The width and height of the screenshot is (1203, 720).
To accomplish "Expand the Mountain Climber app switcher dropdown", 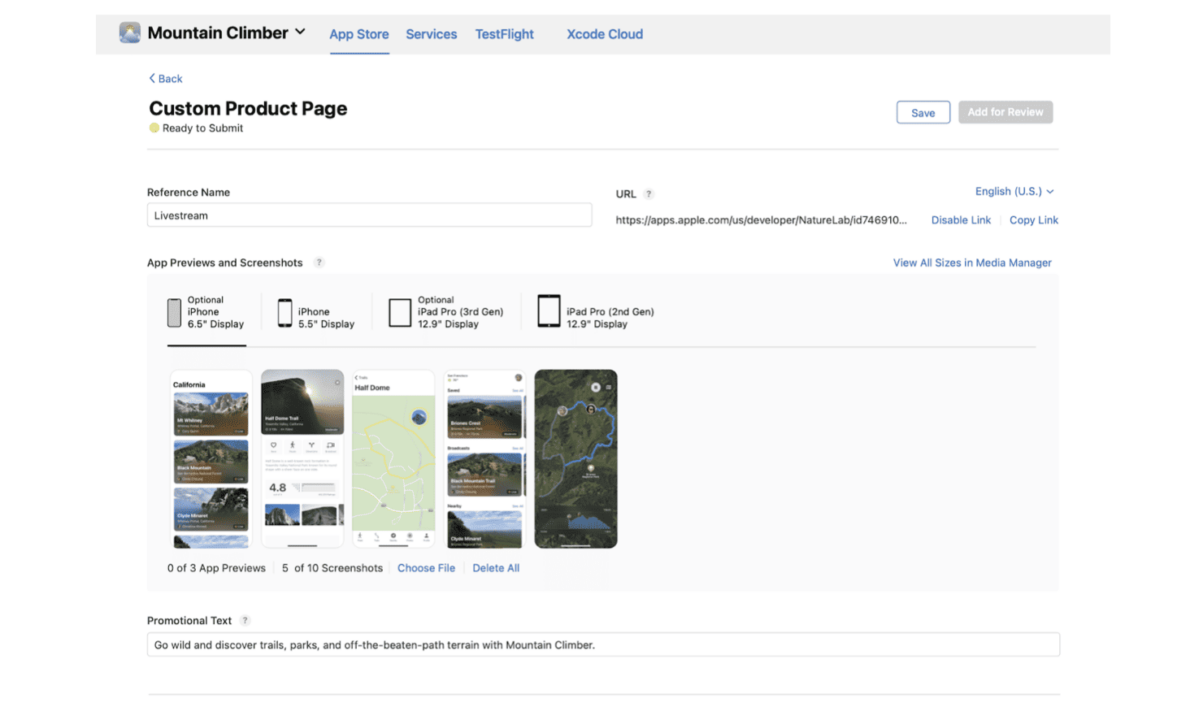I will click(301, 33).
